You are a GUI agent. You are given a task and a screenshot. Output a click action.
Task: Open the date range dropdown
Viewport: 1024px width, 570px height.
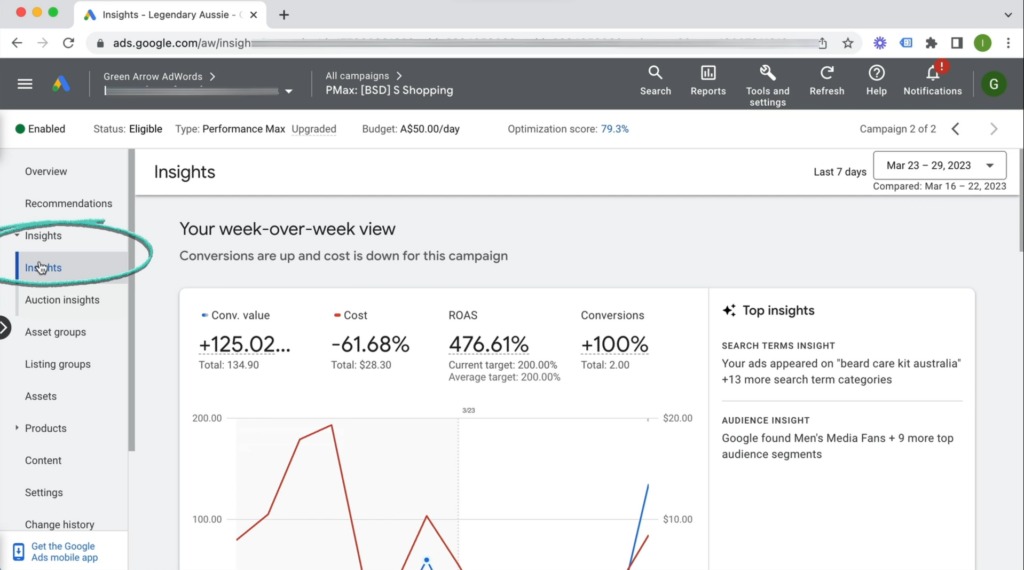coord(939,165)
